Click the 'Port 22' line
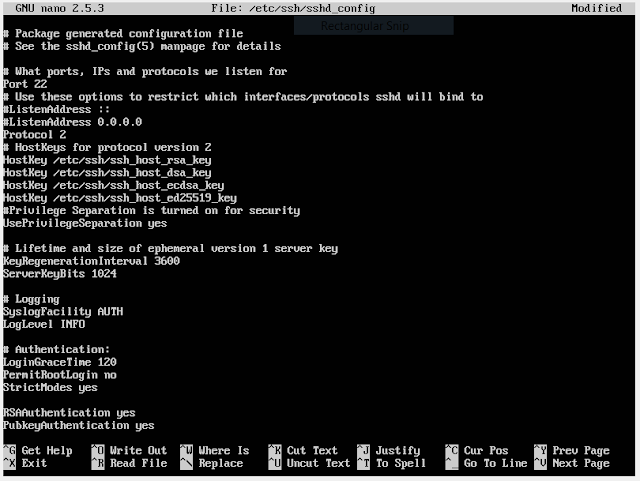This screenshot has width=640, height=481. (x=25, y=84)
